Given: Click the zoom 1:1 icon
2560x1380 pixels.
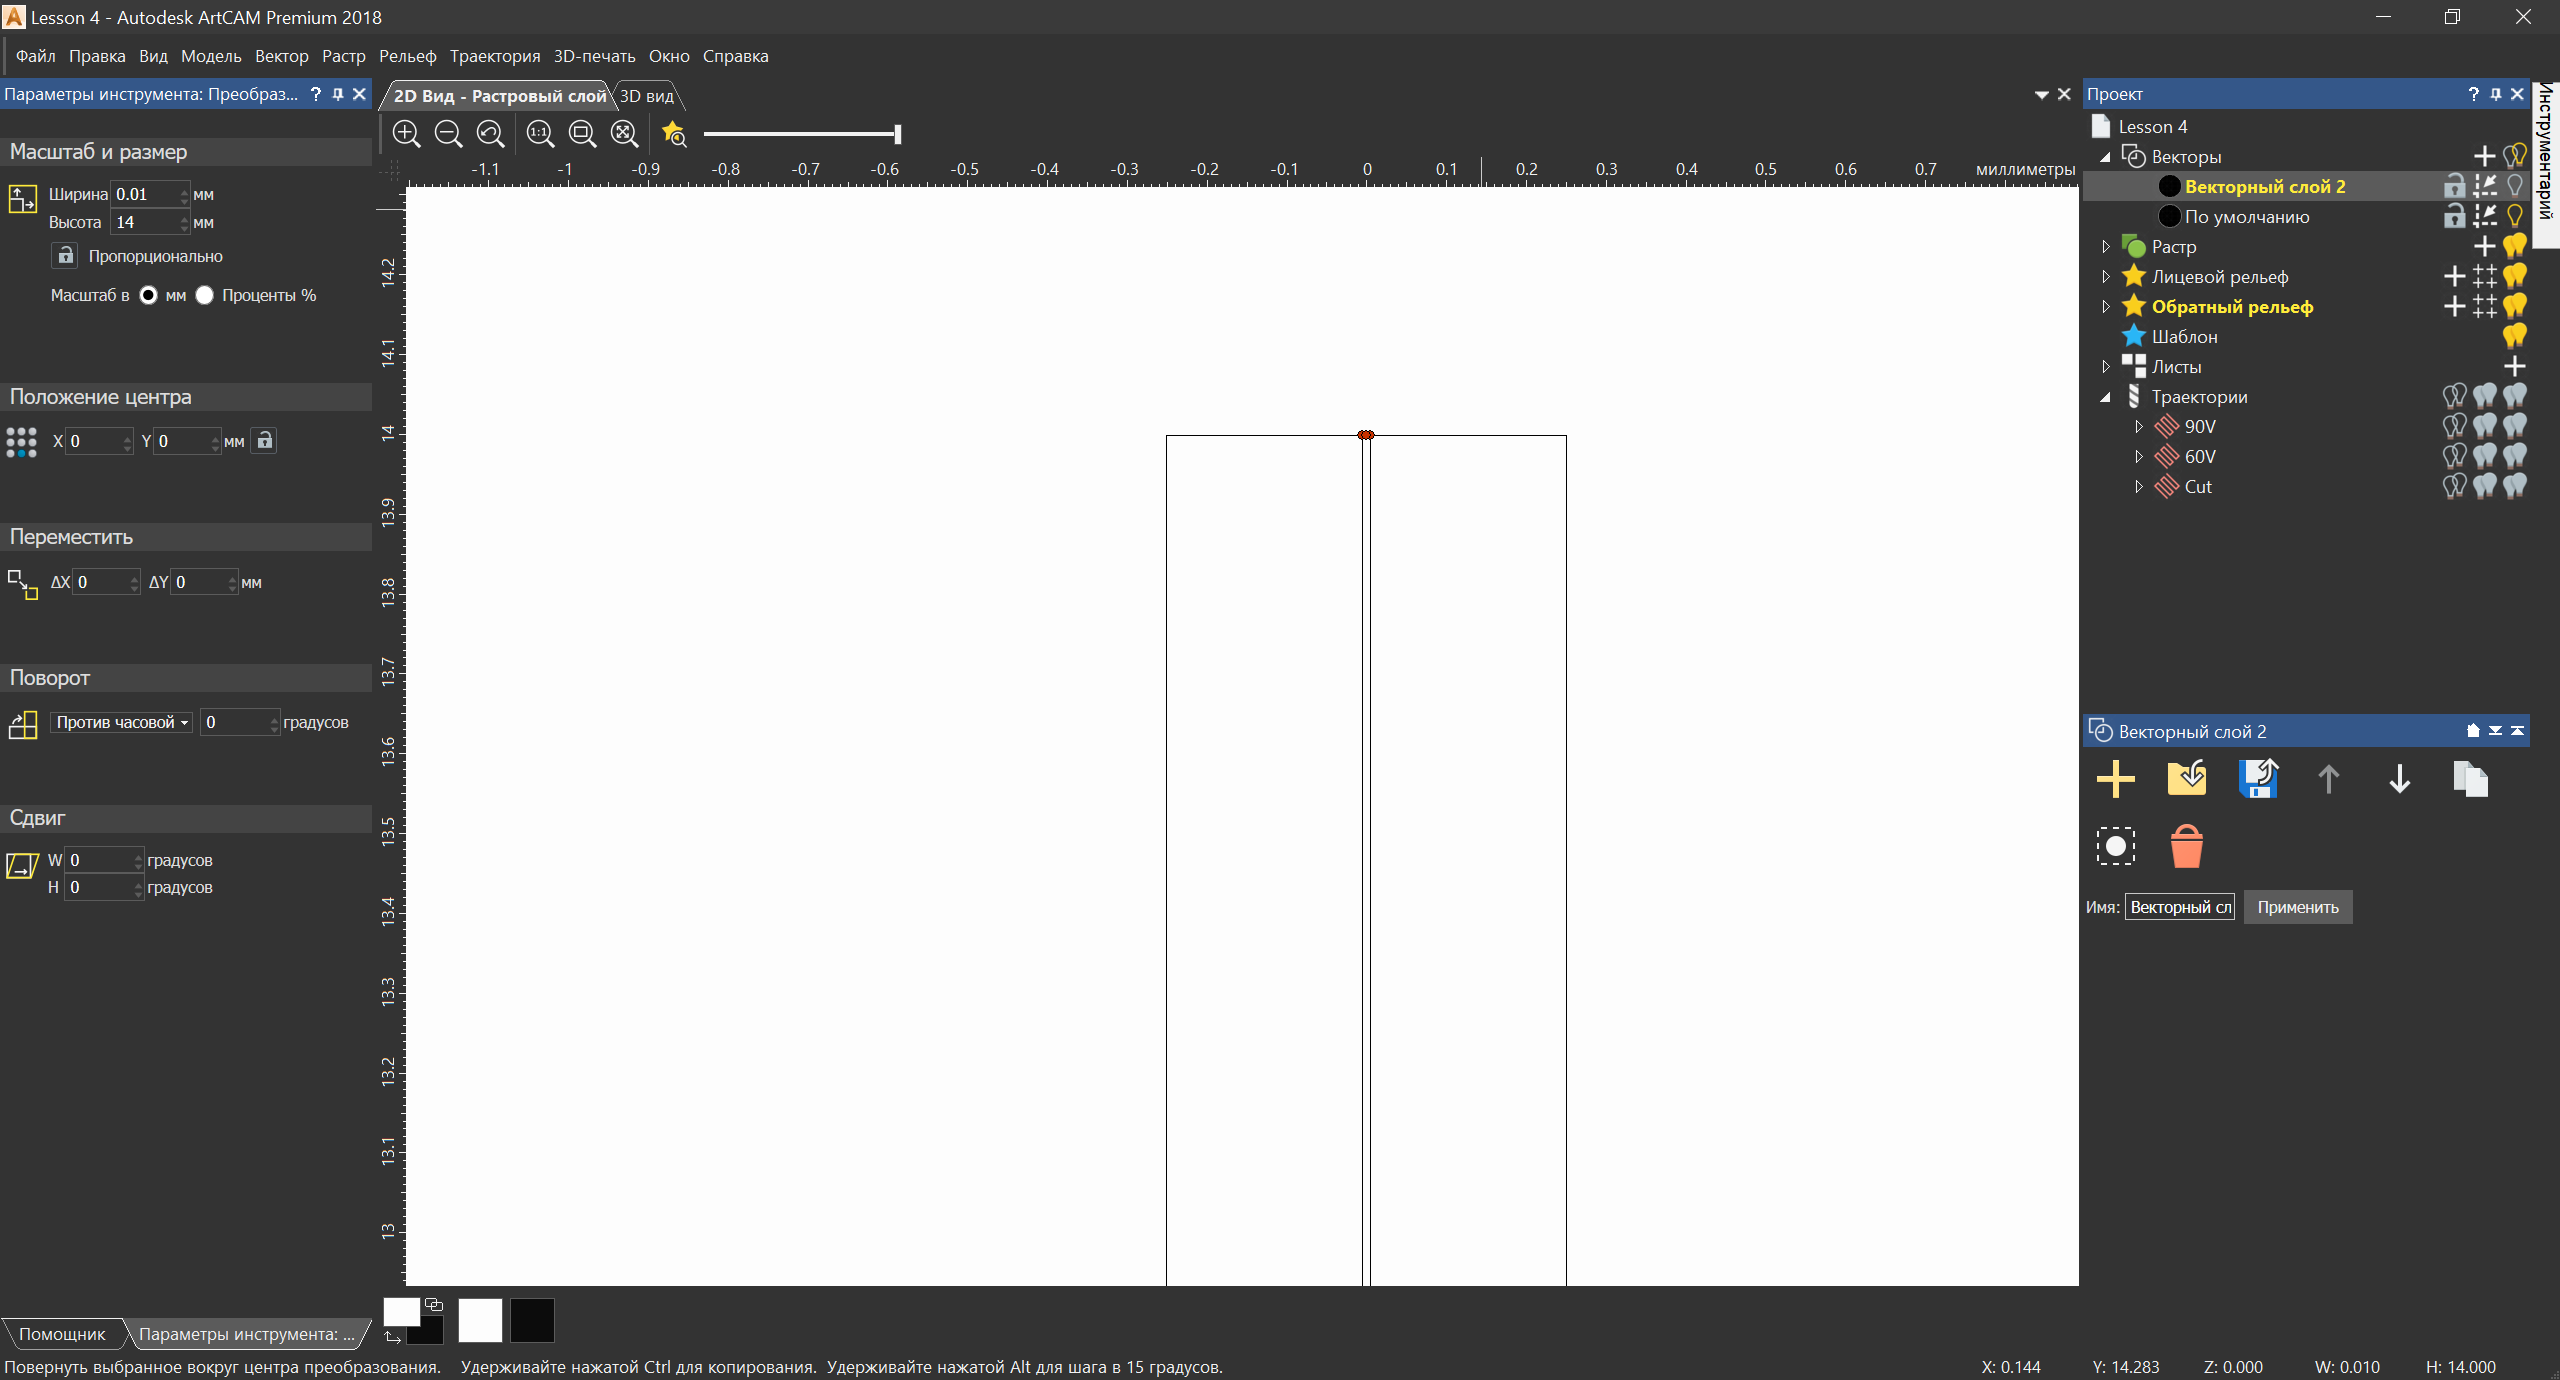Looking at the screenshot, I should click(540, 133).
